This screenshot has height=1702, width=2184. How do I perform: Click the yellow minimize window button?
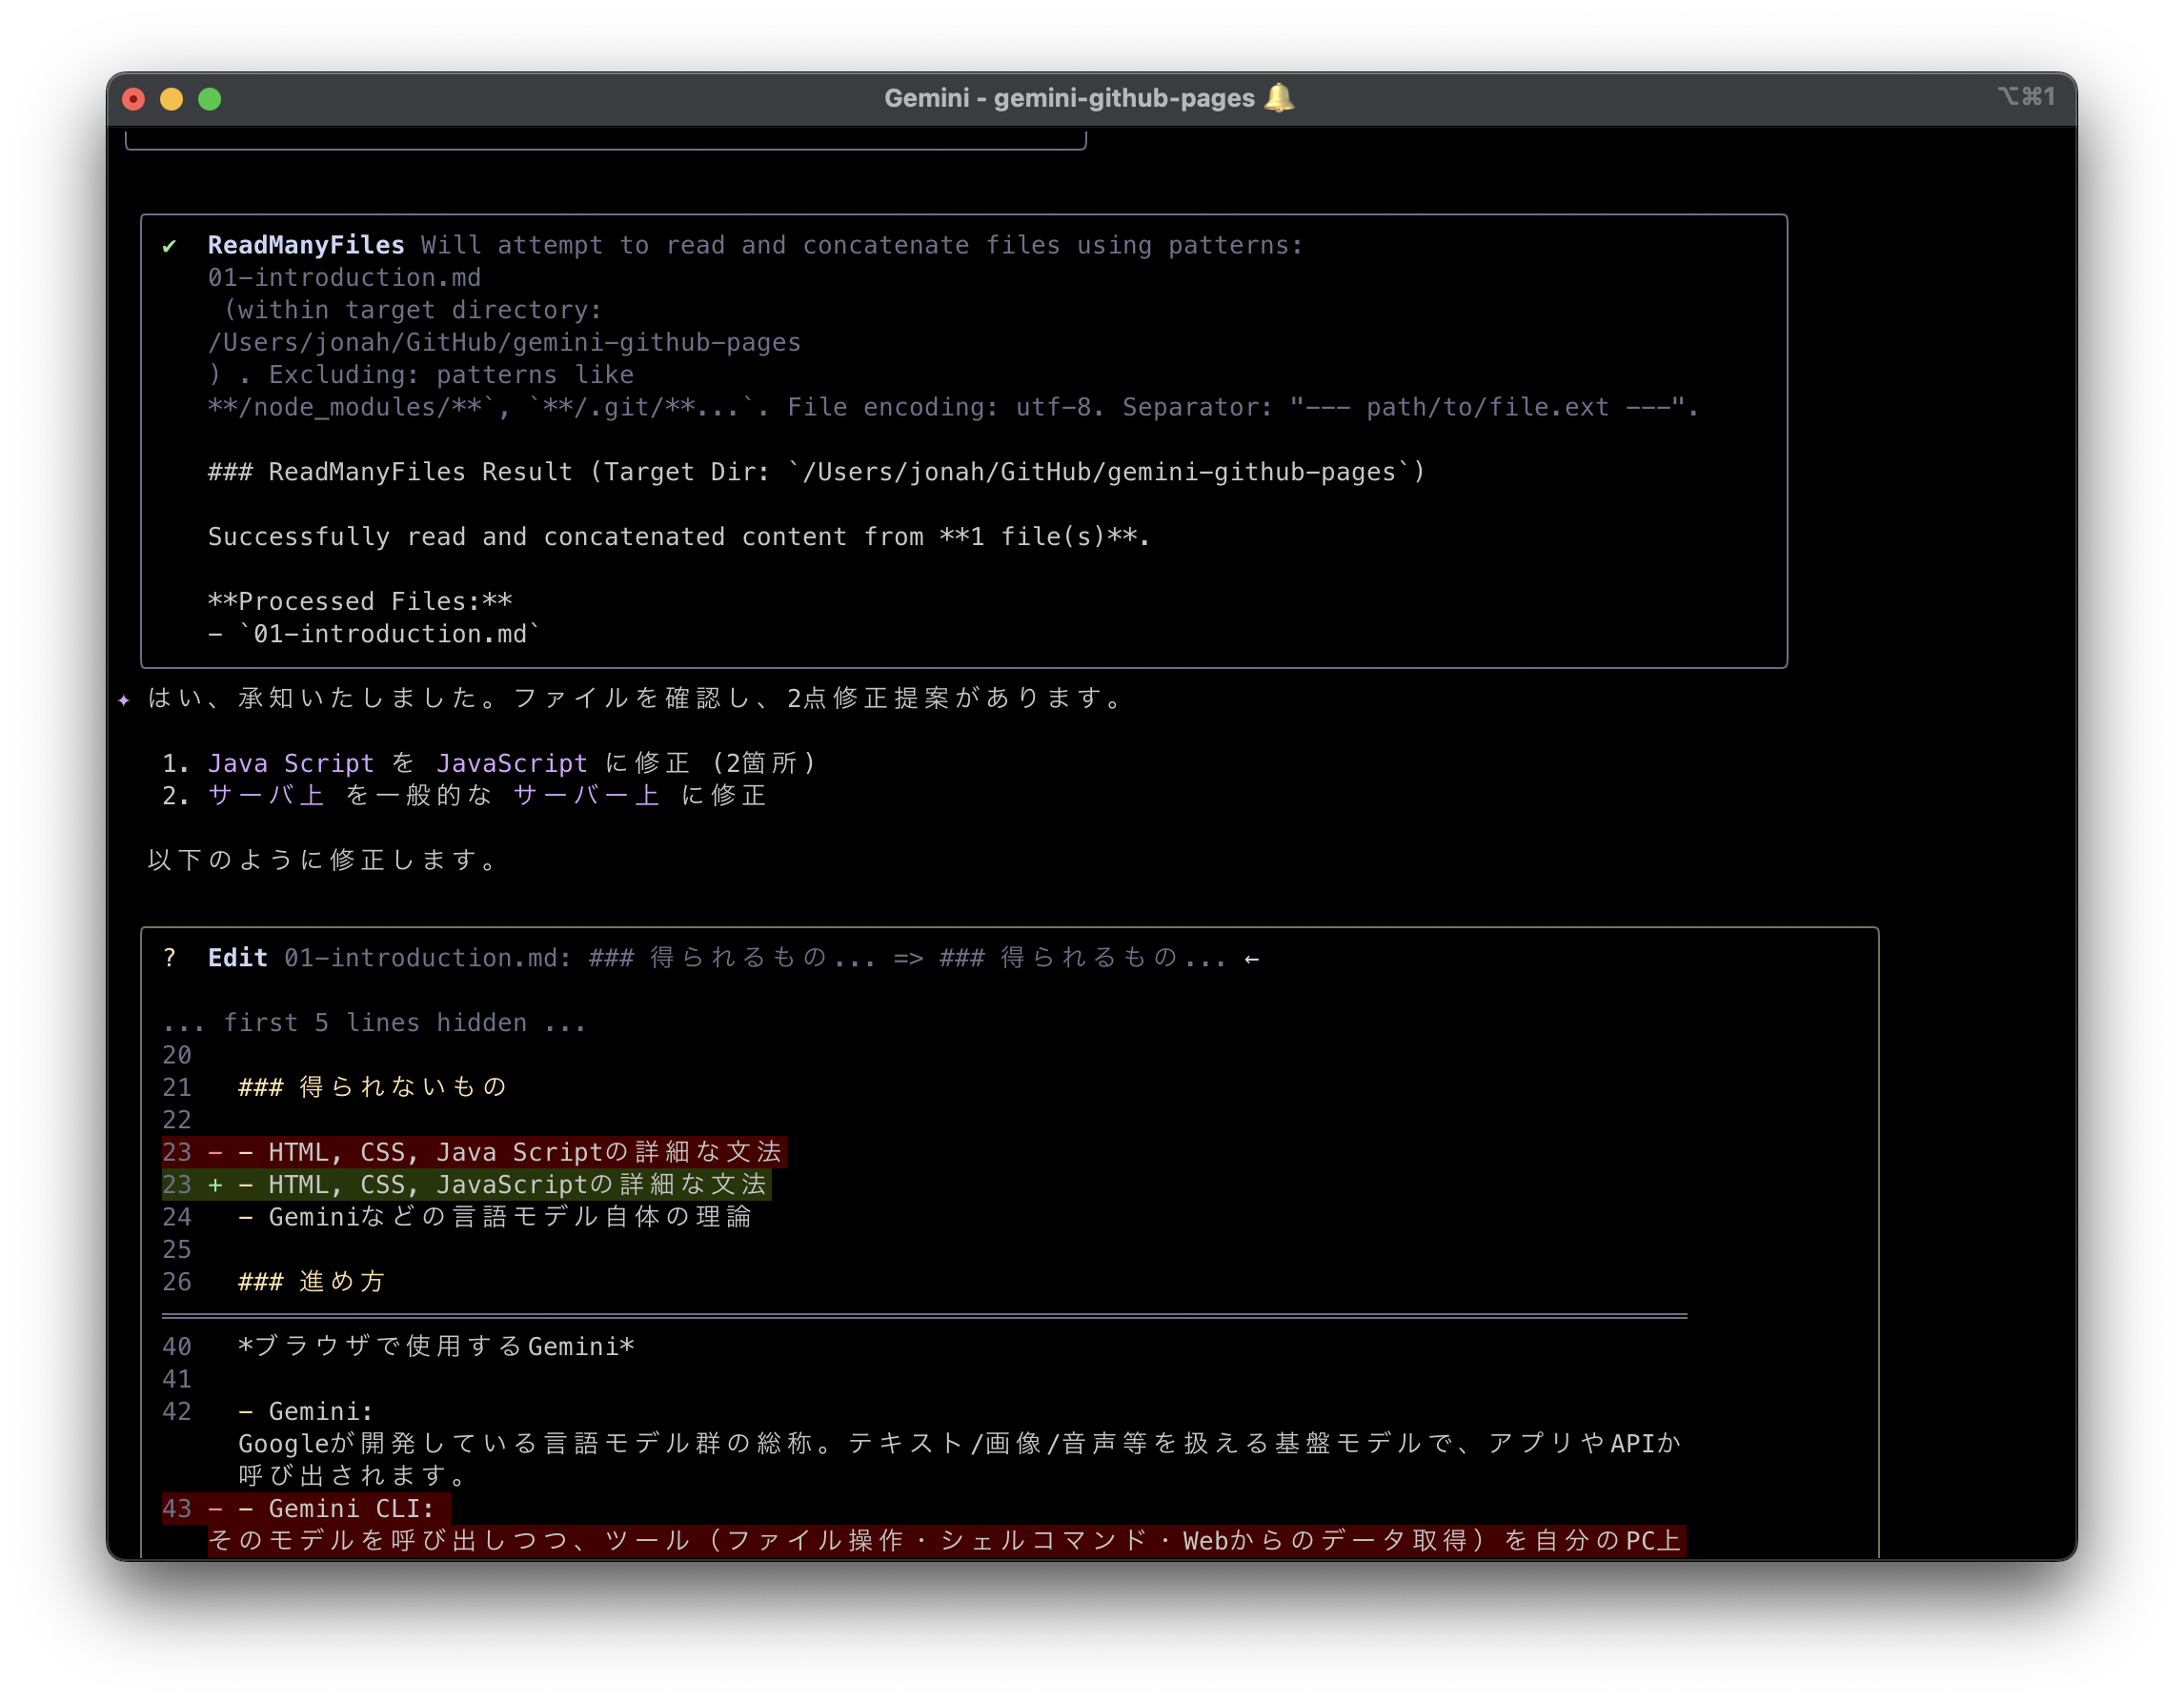coord(172,99)
